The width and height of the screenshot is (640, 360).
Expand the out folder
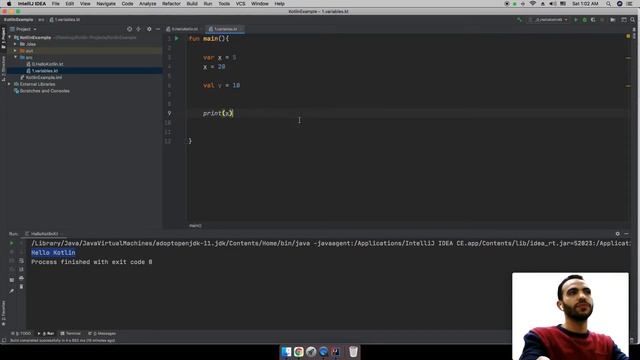pyautogui.click(x=16, y=51)
